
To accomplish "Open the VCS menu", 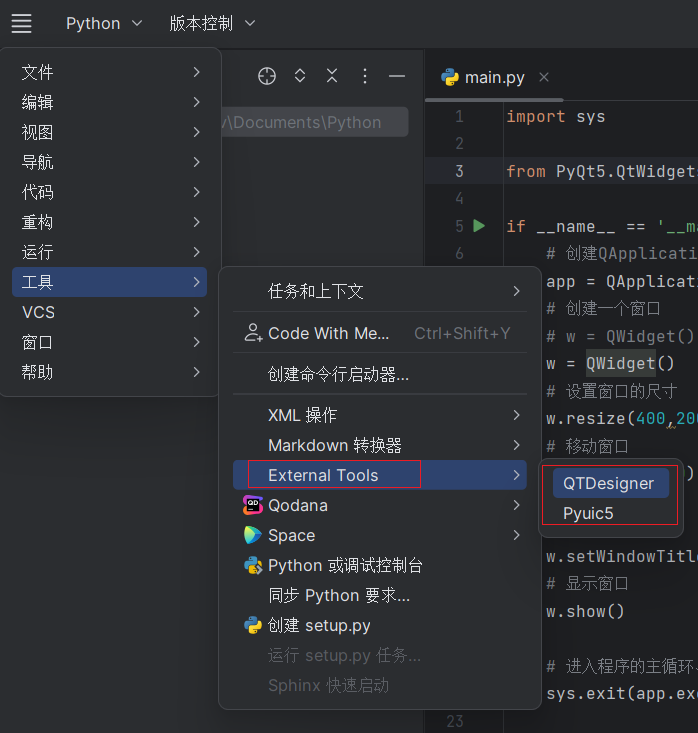I will pos(109,312).
